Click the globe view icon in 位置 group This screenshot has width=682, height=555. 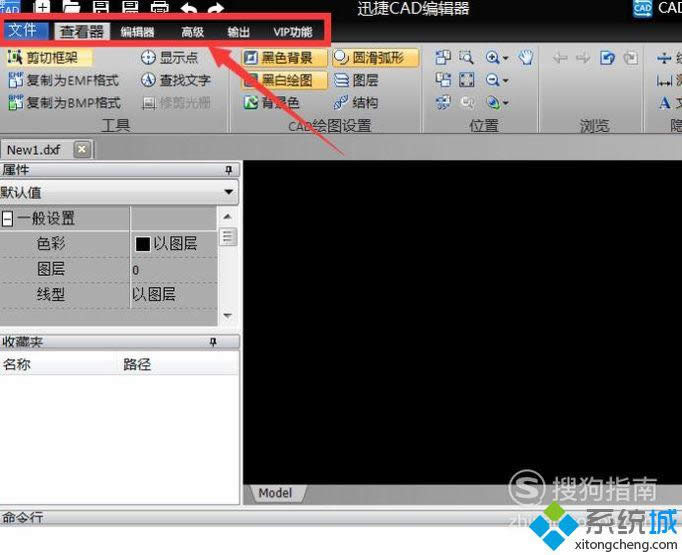(492, 103)
